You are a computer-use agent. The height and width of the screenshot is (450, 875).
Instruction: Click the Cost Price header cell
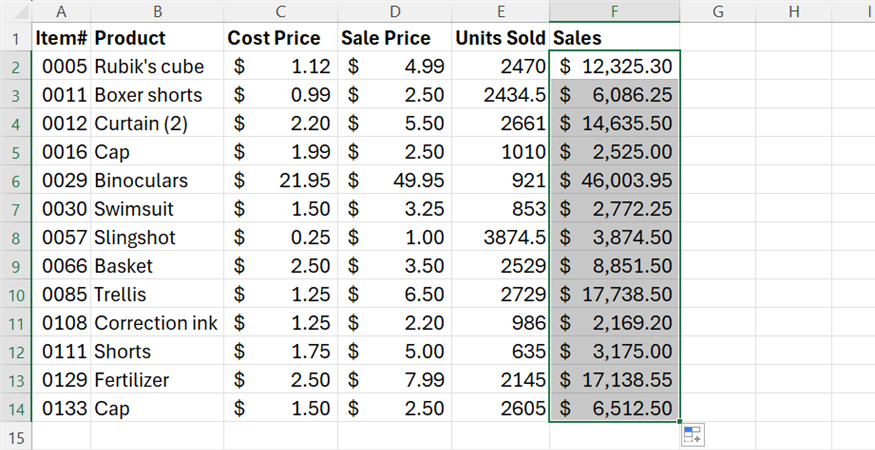pos(281,37)
